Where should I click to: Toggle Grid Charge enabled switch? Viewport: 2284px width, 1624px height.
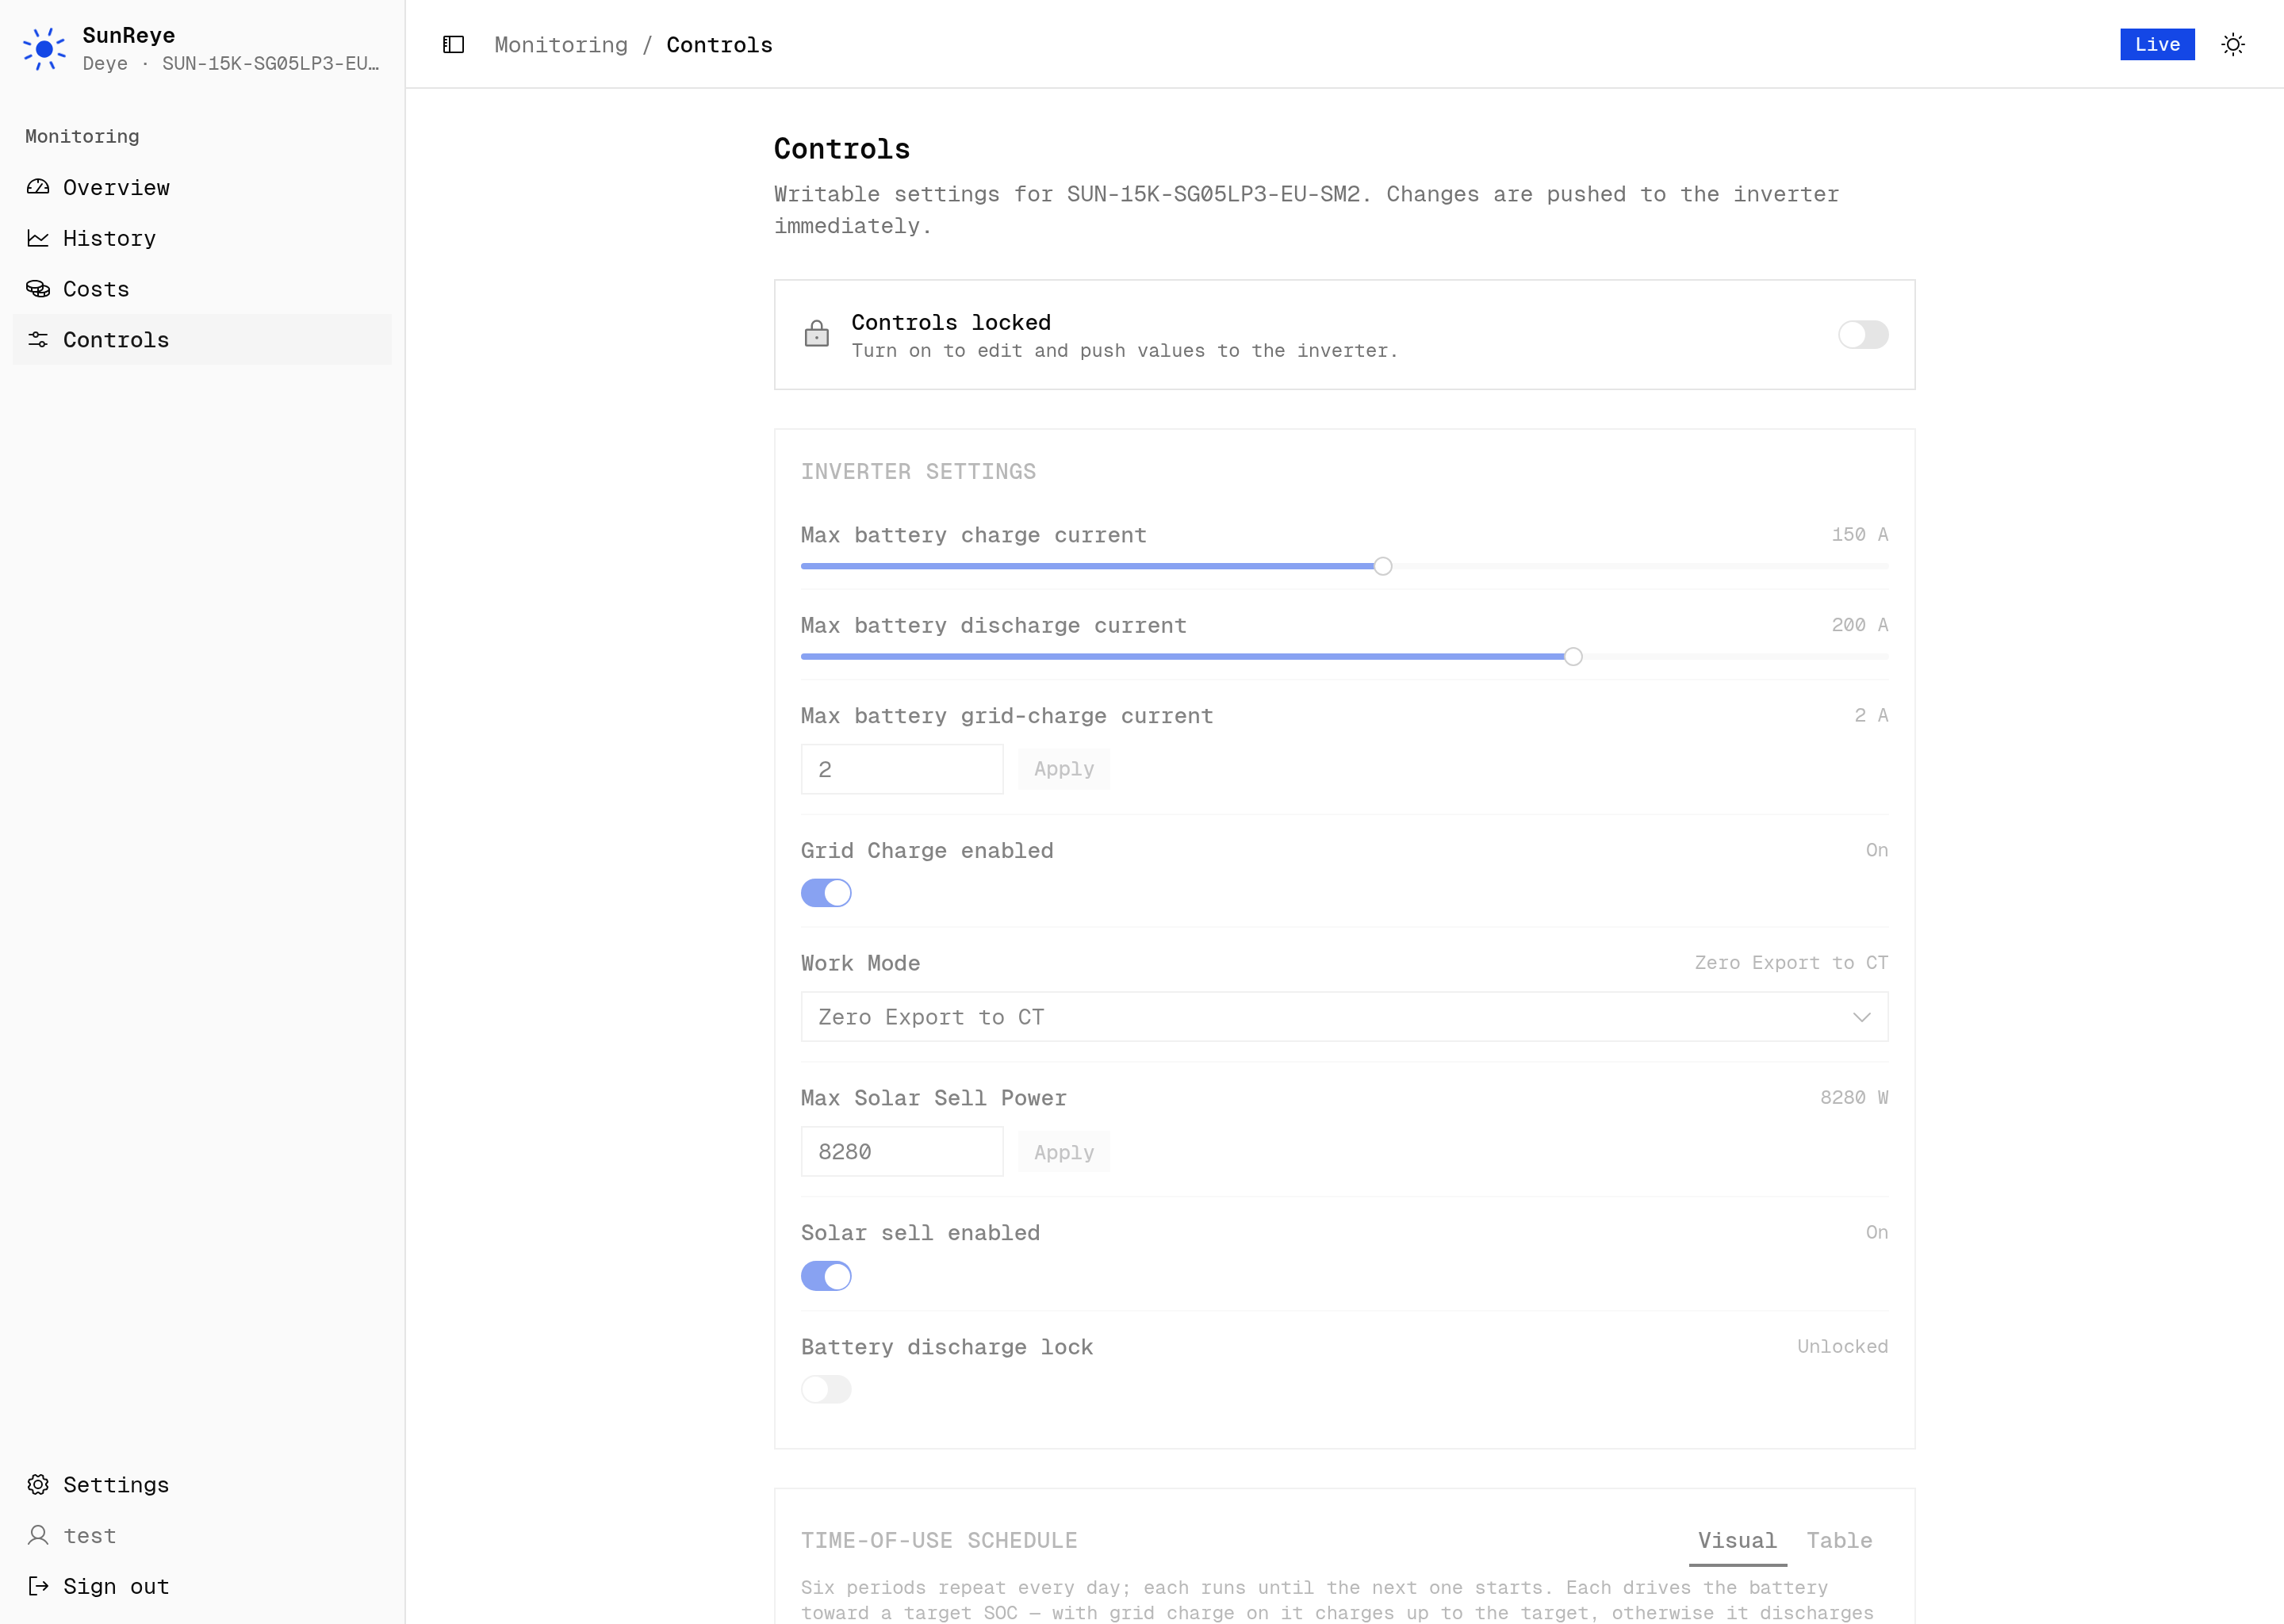point(826,893)
